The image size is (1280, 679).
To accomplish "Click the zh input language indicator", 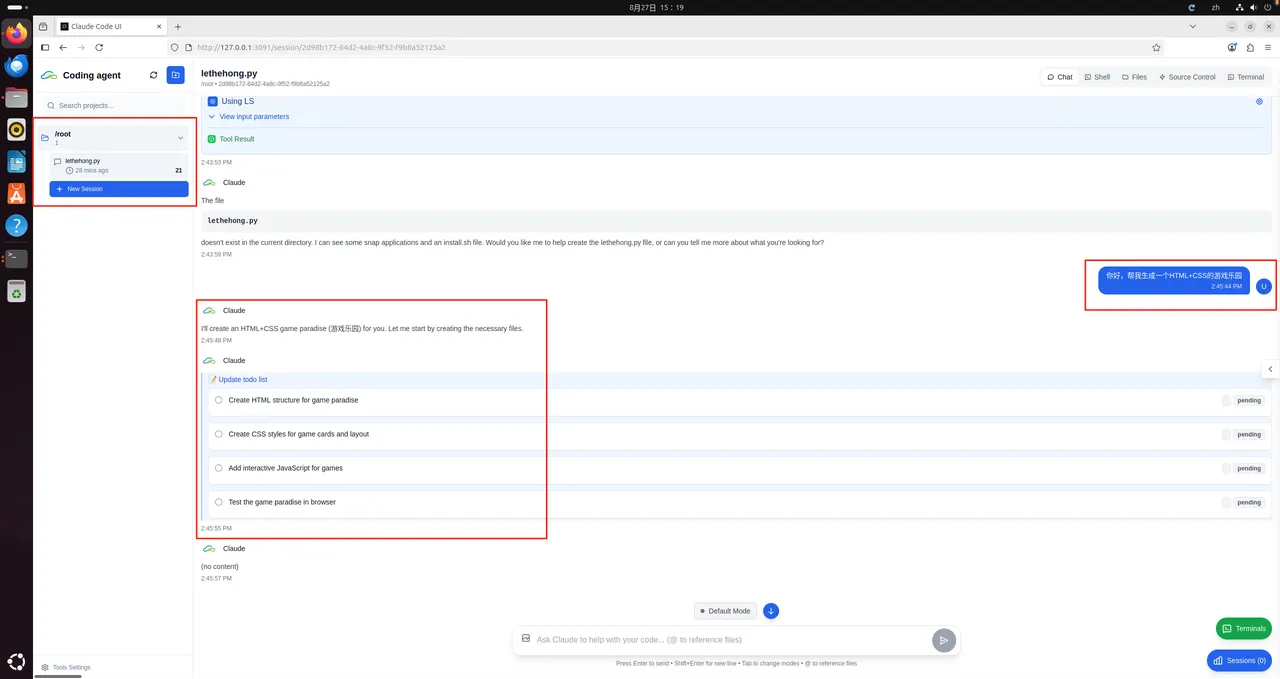I will 1216,7.
